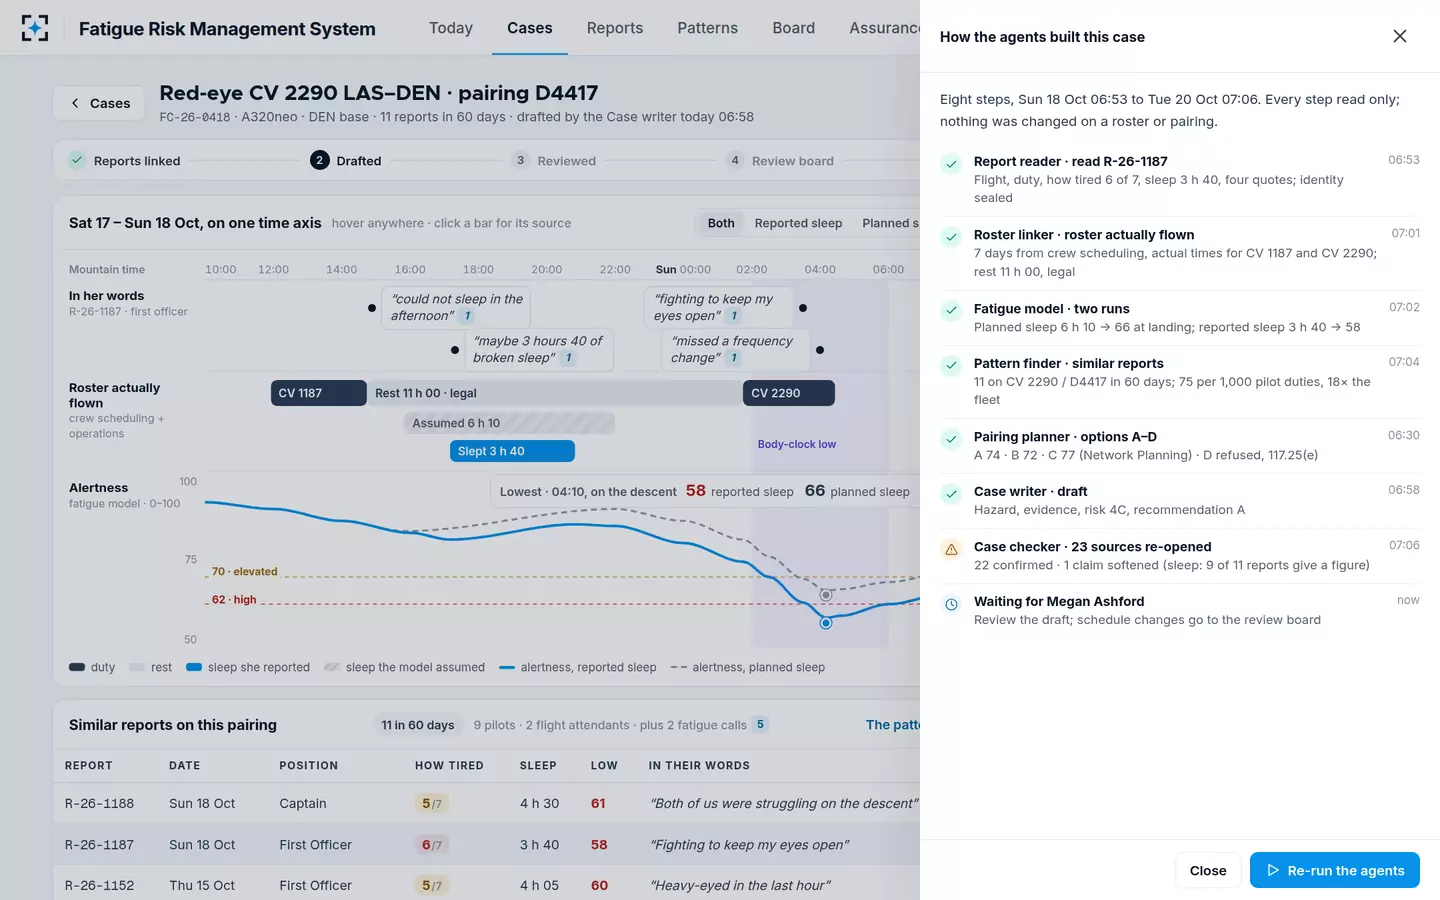Click the Pattern finder step check icon
Image resolution: width=1440 pixels, height=900 pixels.
click(x=951, y=365)
